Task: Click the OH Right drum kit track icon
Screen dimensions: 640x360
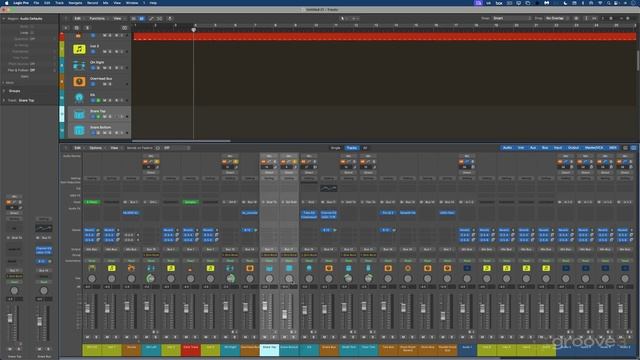Action: pos(79,65)
